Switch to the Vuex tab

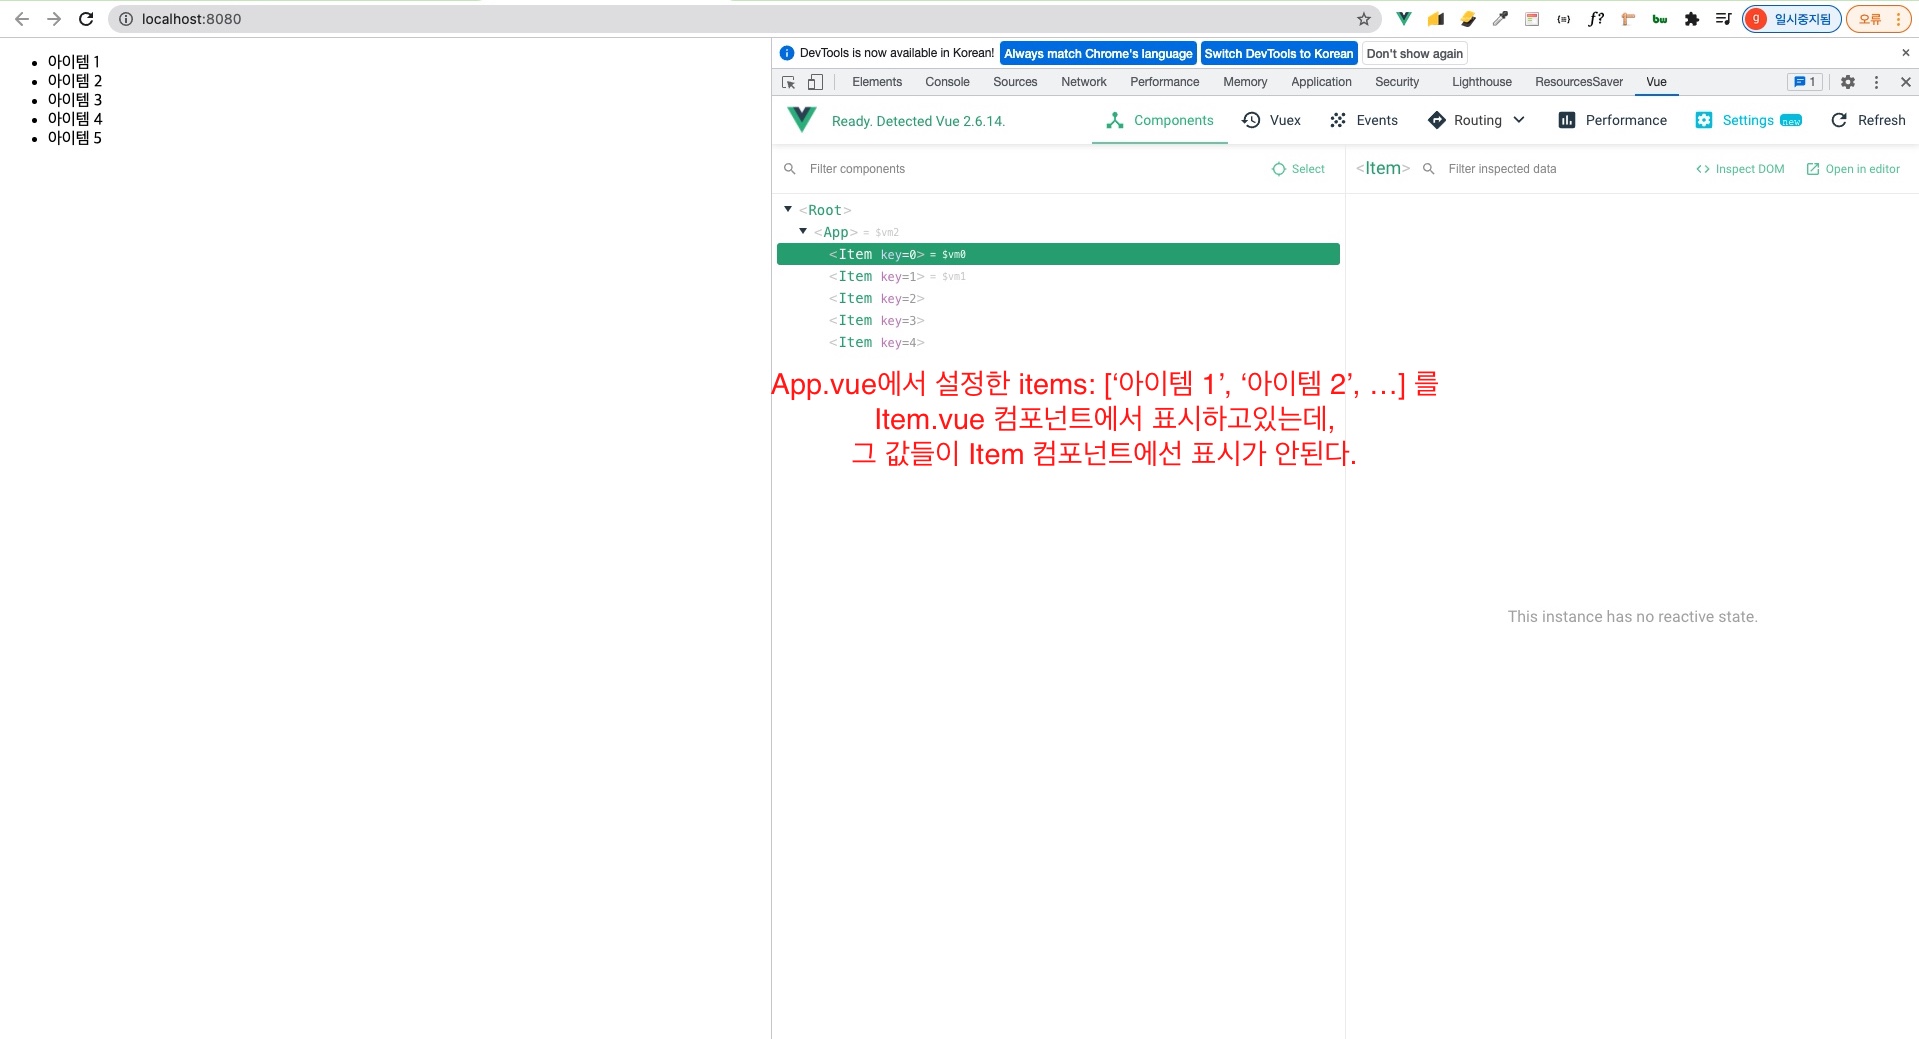coord(1271,120)
